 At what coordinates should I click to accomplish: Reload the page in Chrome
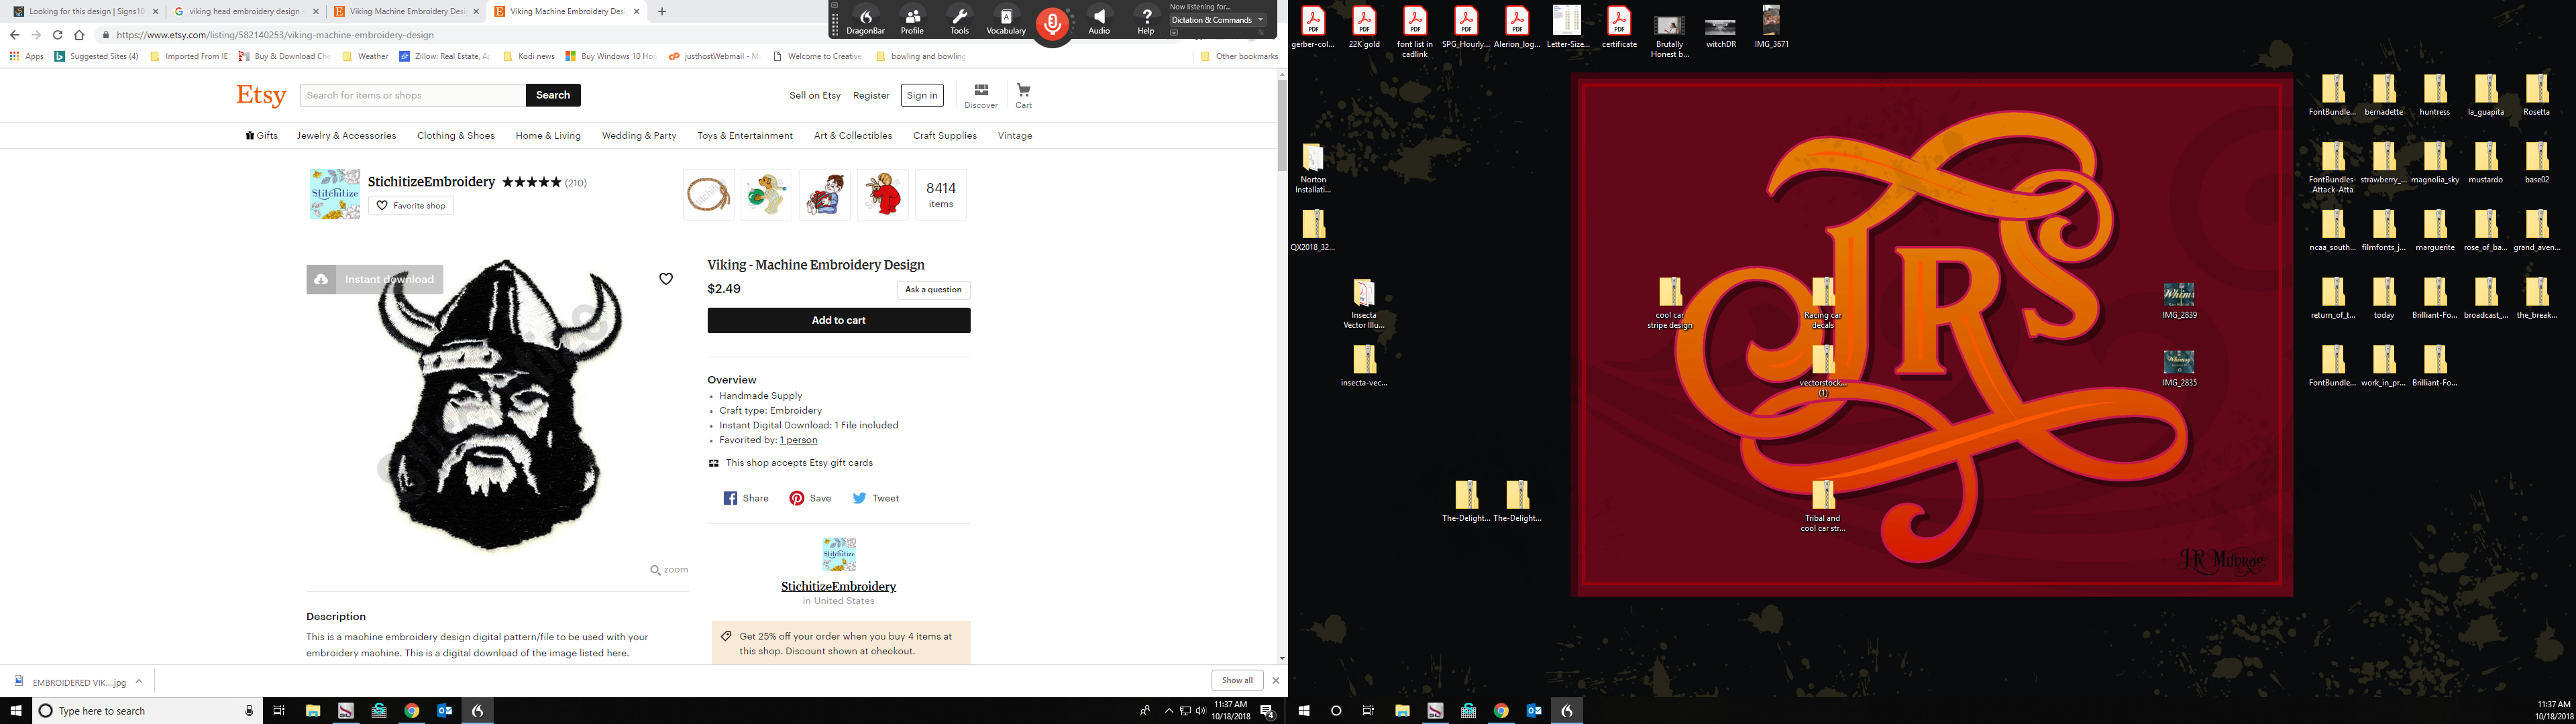[57, 35]
